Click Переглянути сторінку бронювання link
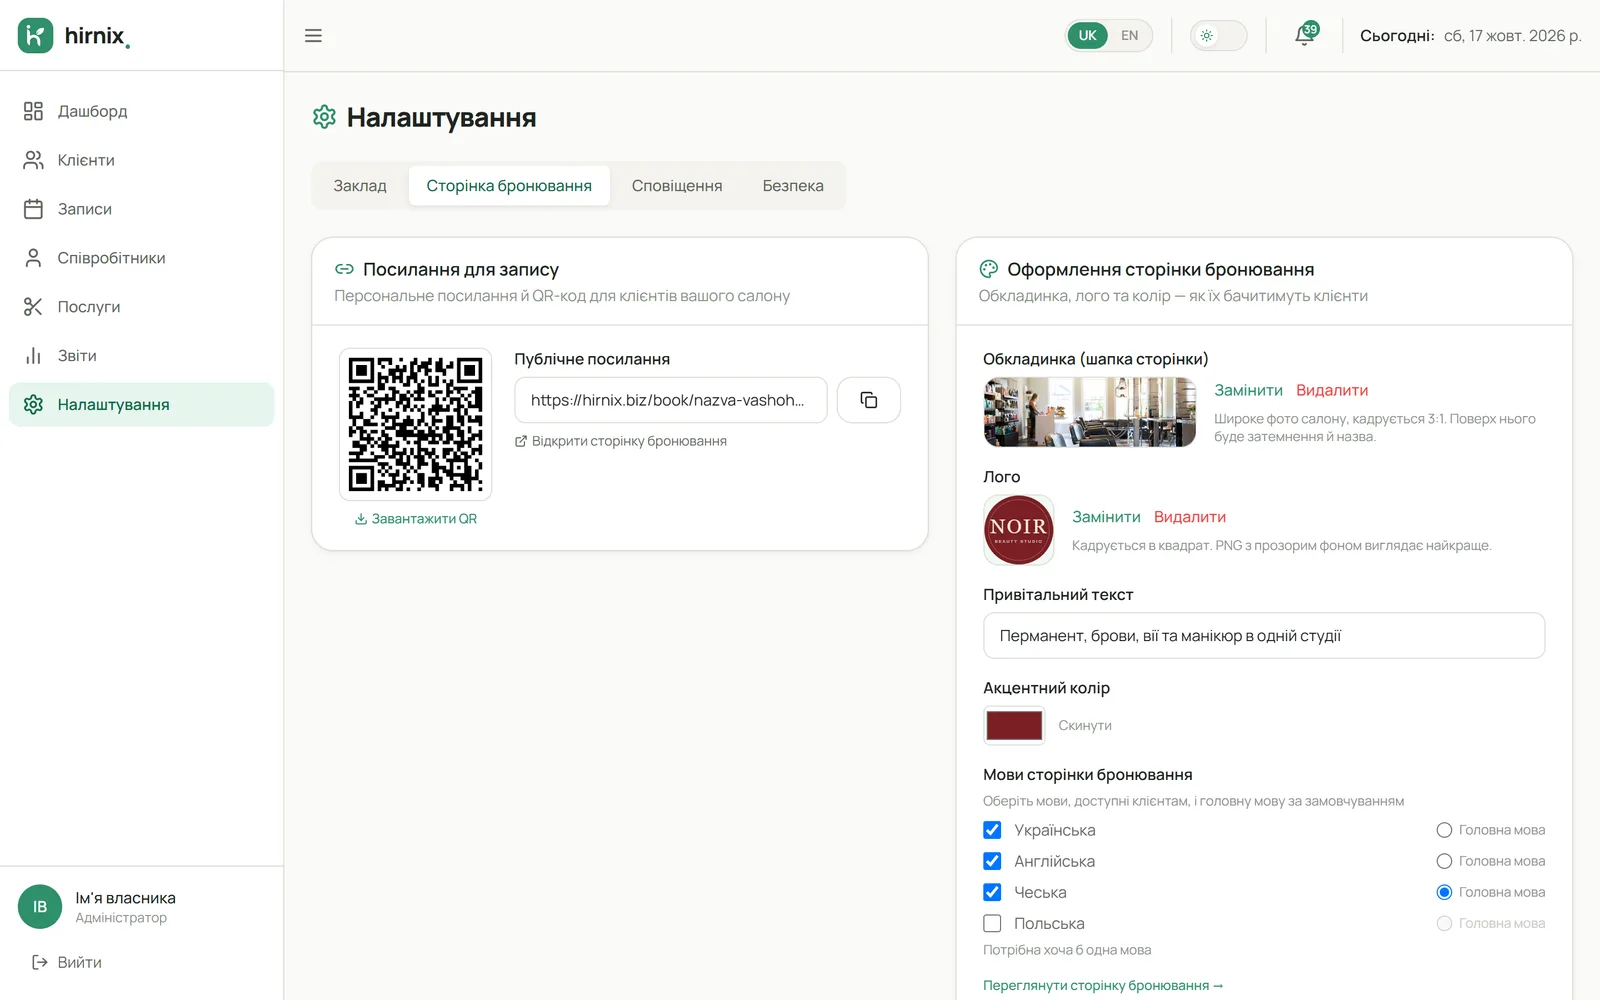This screenshot has height=1000, width=1600. pos(1103,986)
